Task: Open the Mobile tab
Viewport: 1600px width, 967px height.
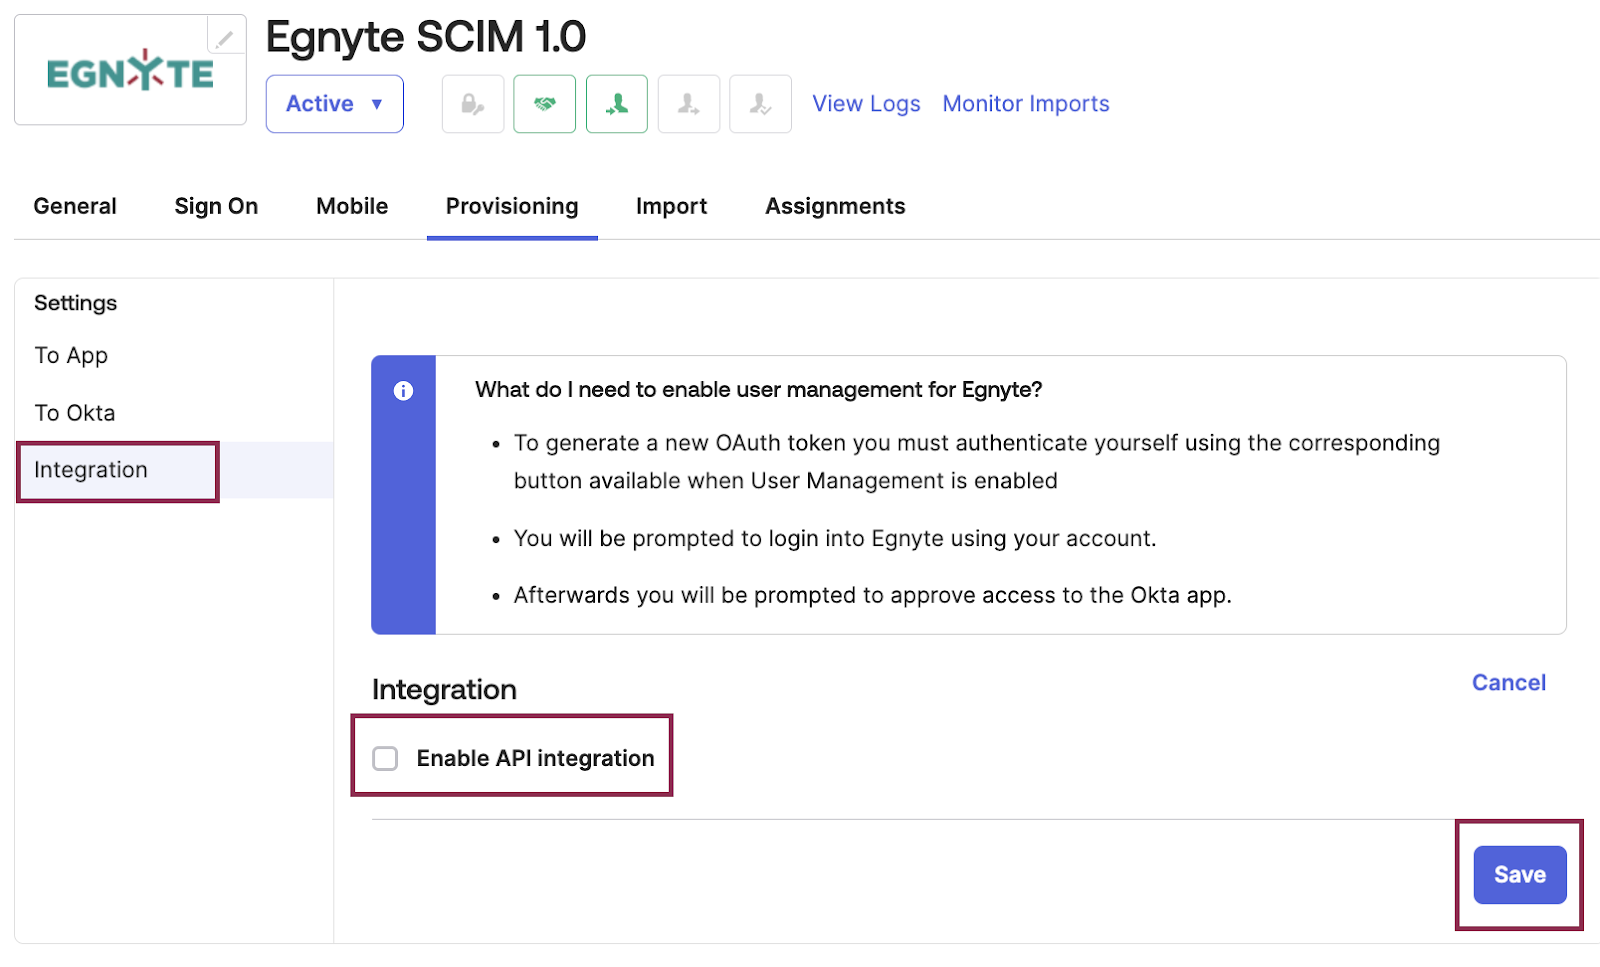Action: [351, 206]
